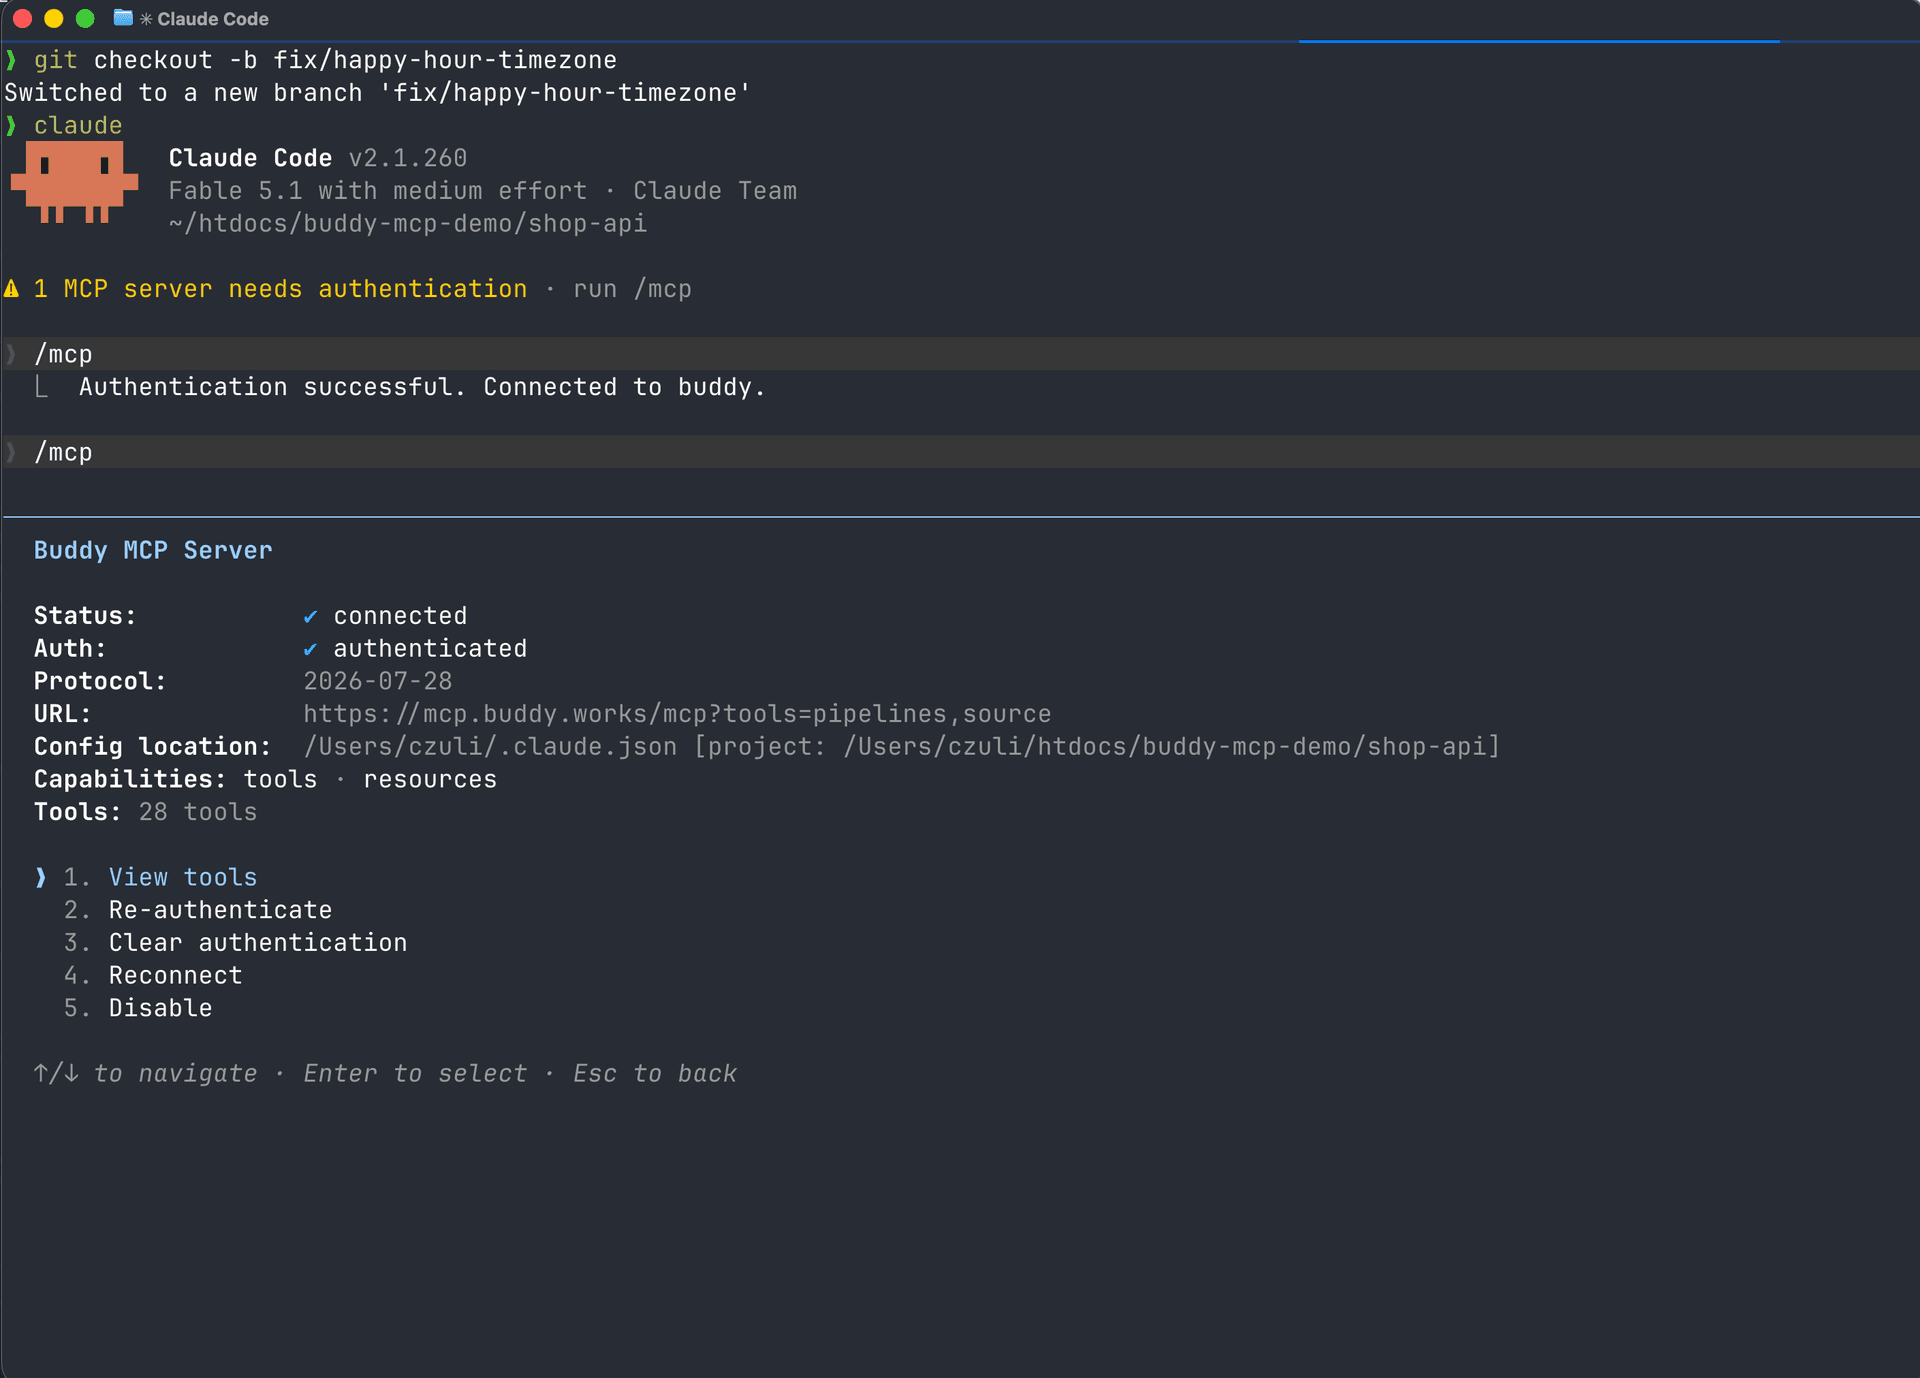Click the version text v2.1.260

(407, 158)
